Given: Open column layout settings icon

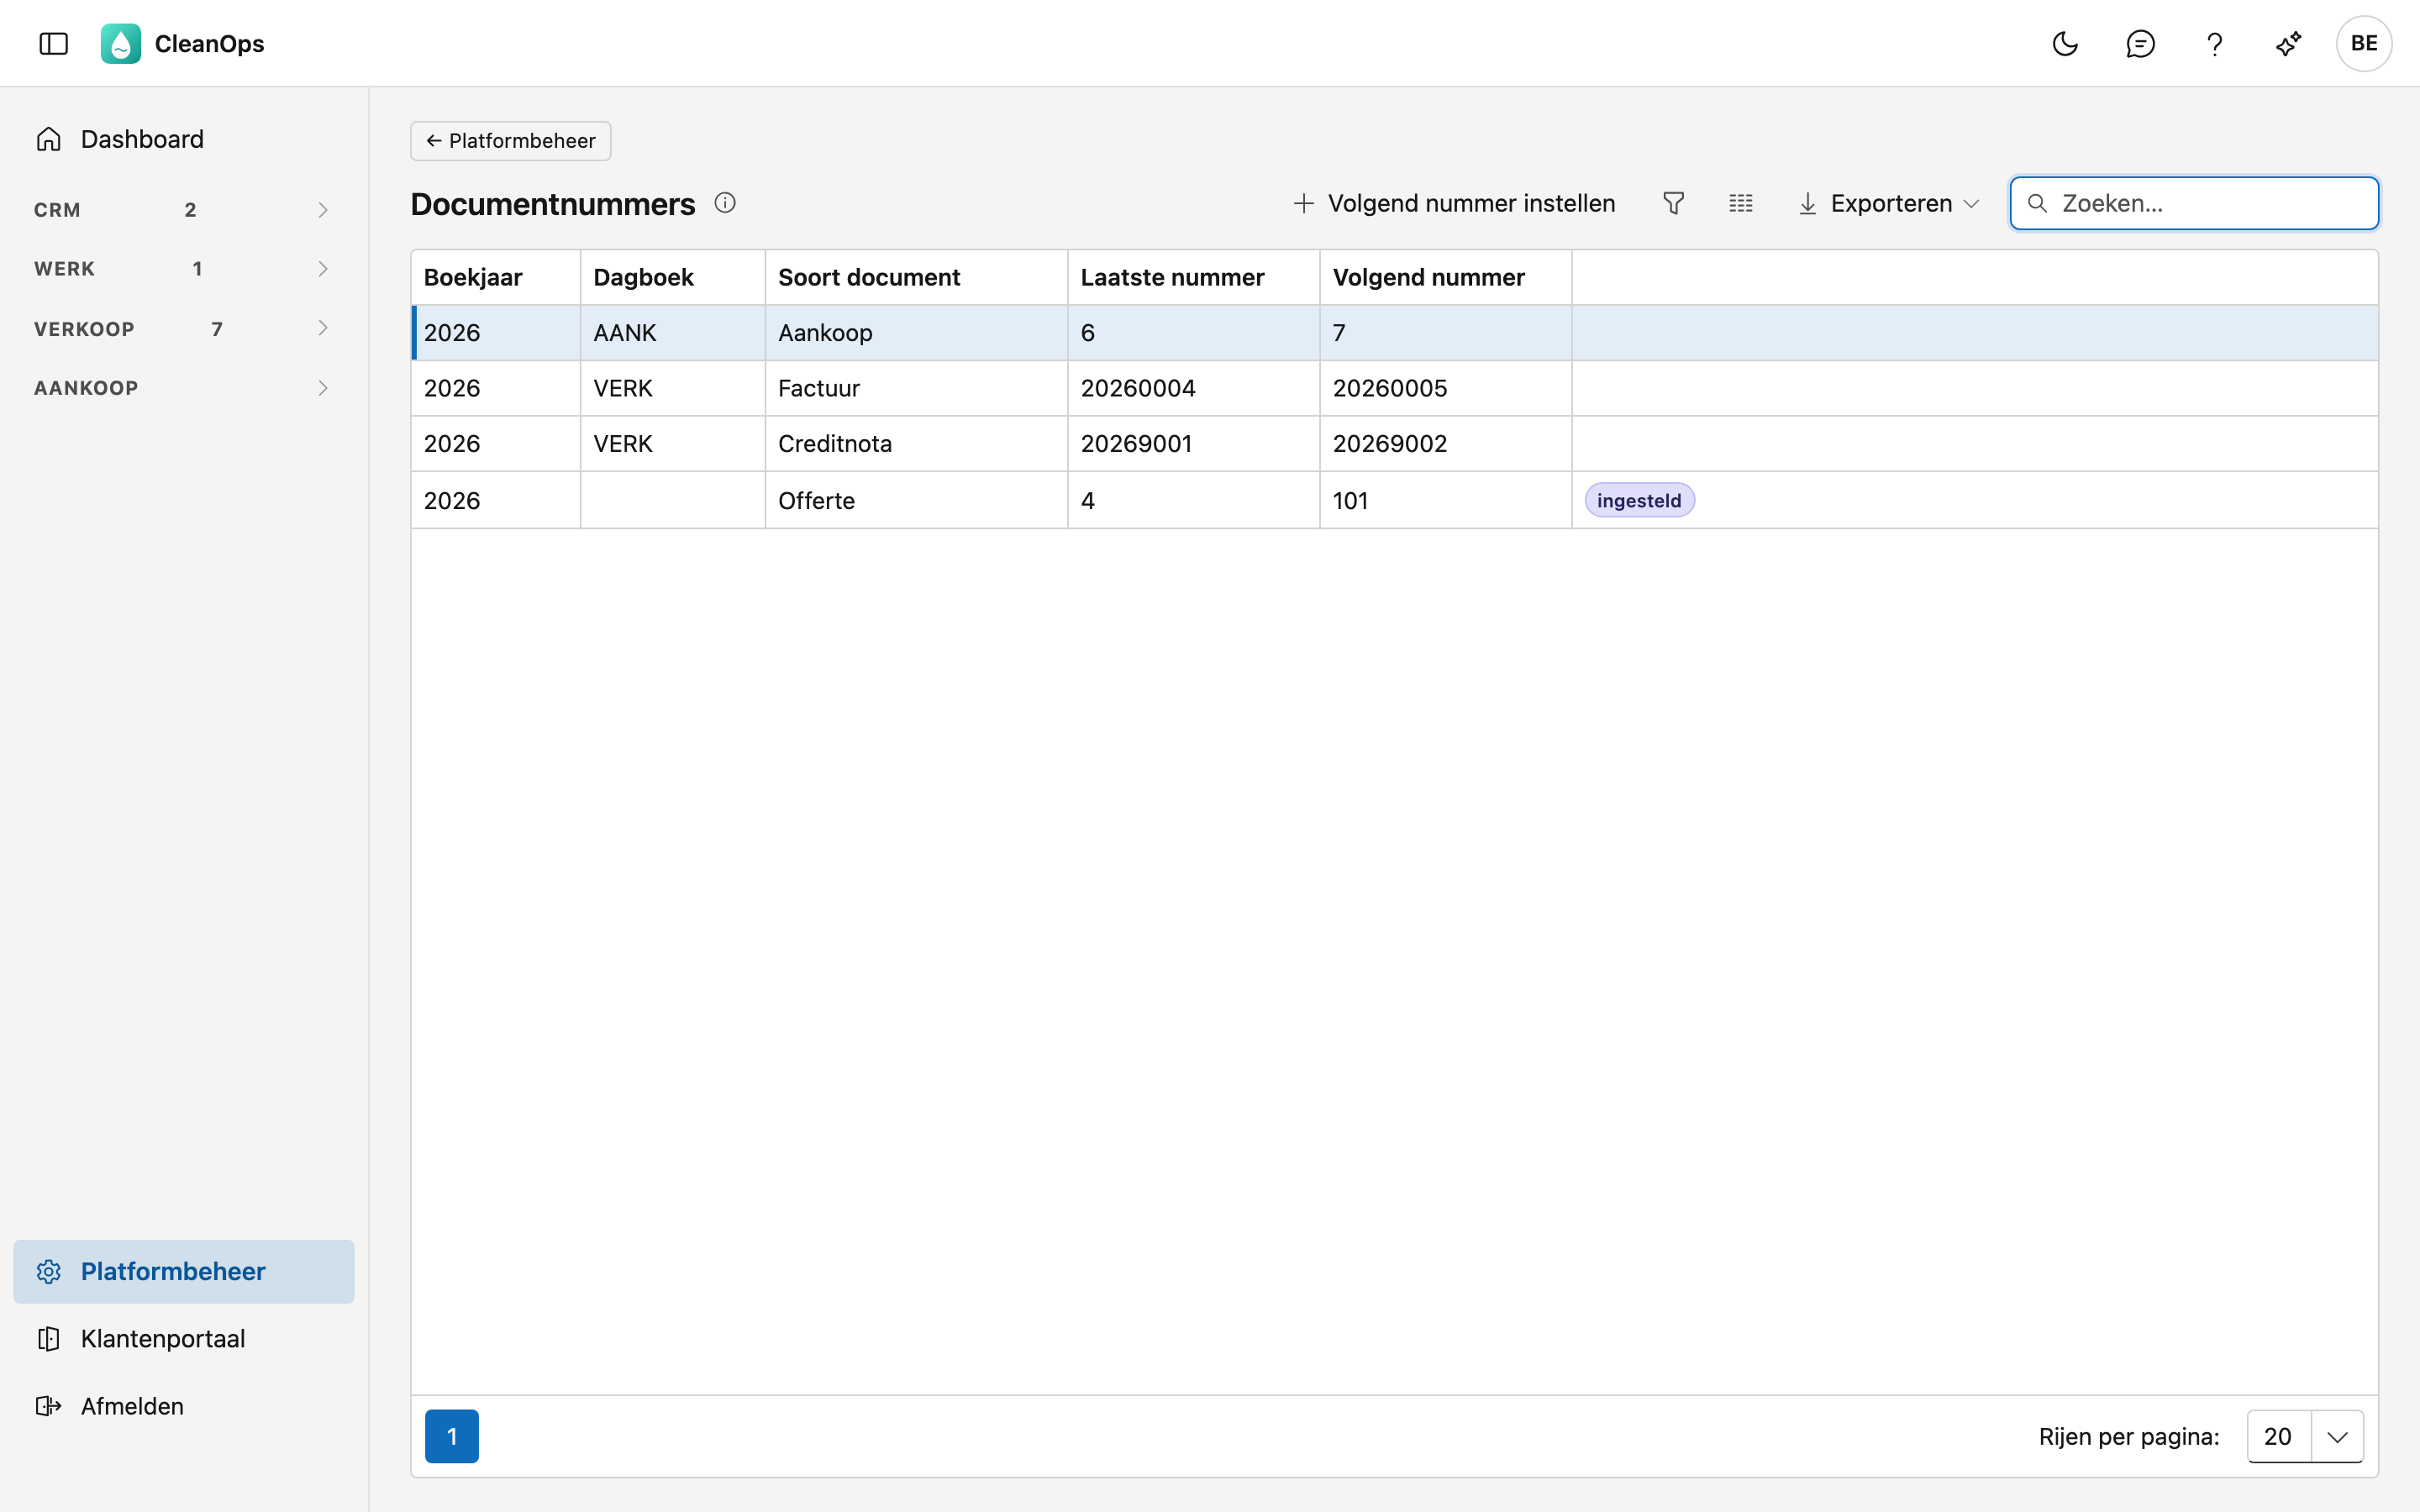Looking at the screenshot, I should click(x=1741, y=203).
